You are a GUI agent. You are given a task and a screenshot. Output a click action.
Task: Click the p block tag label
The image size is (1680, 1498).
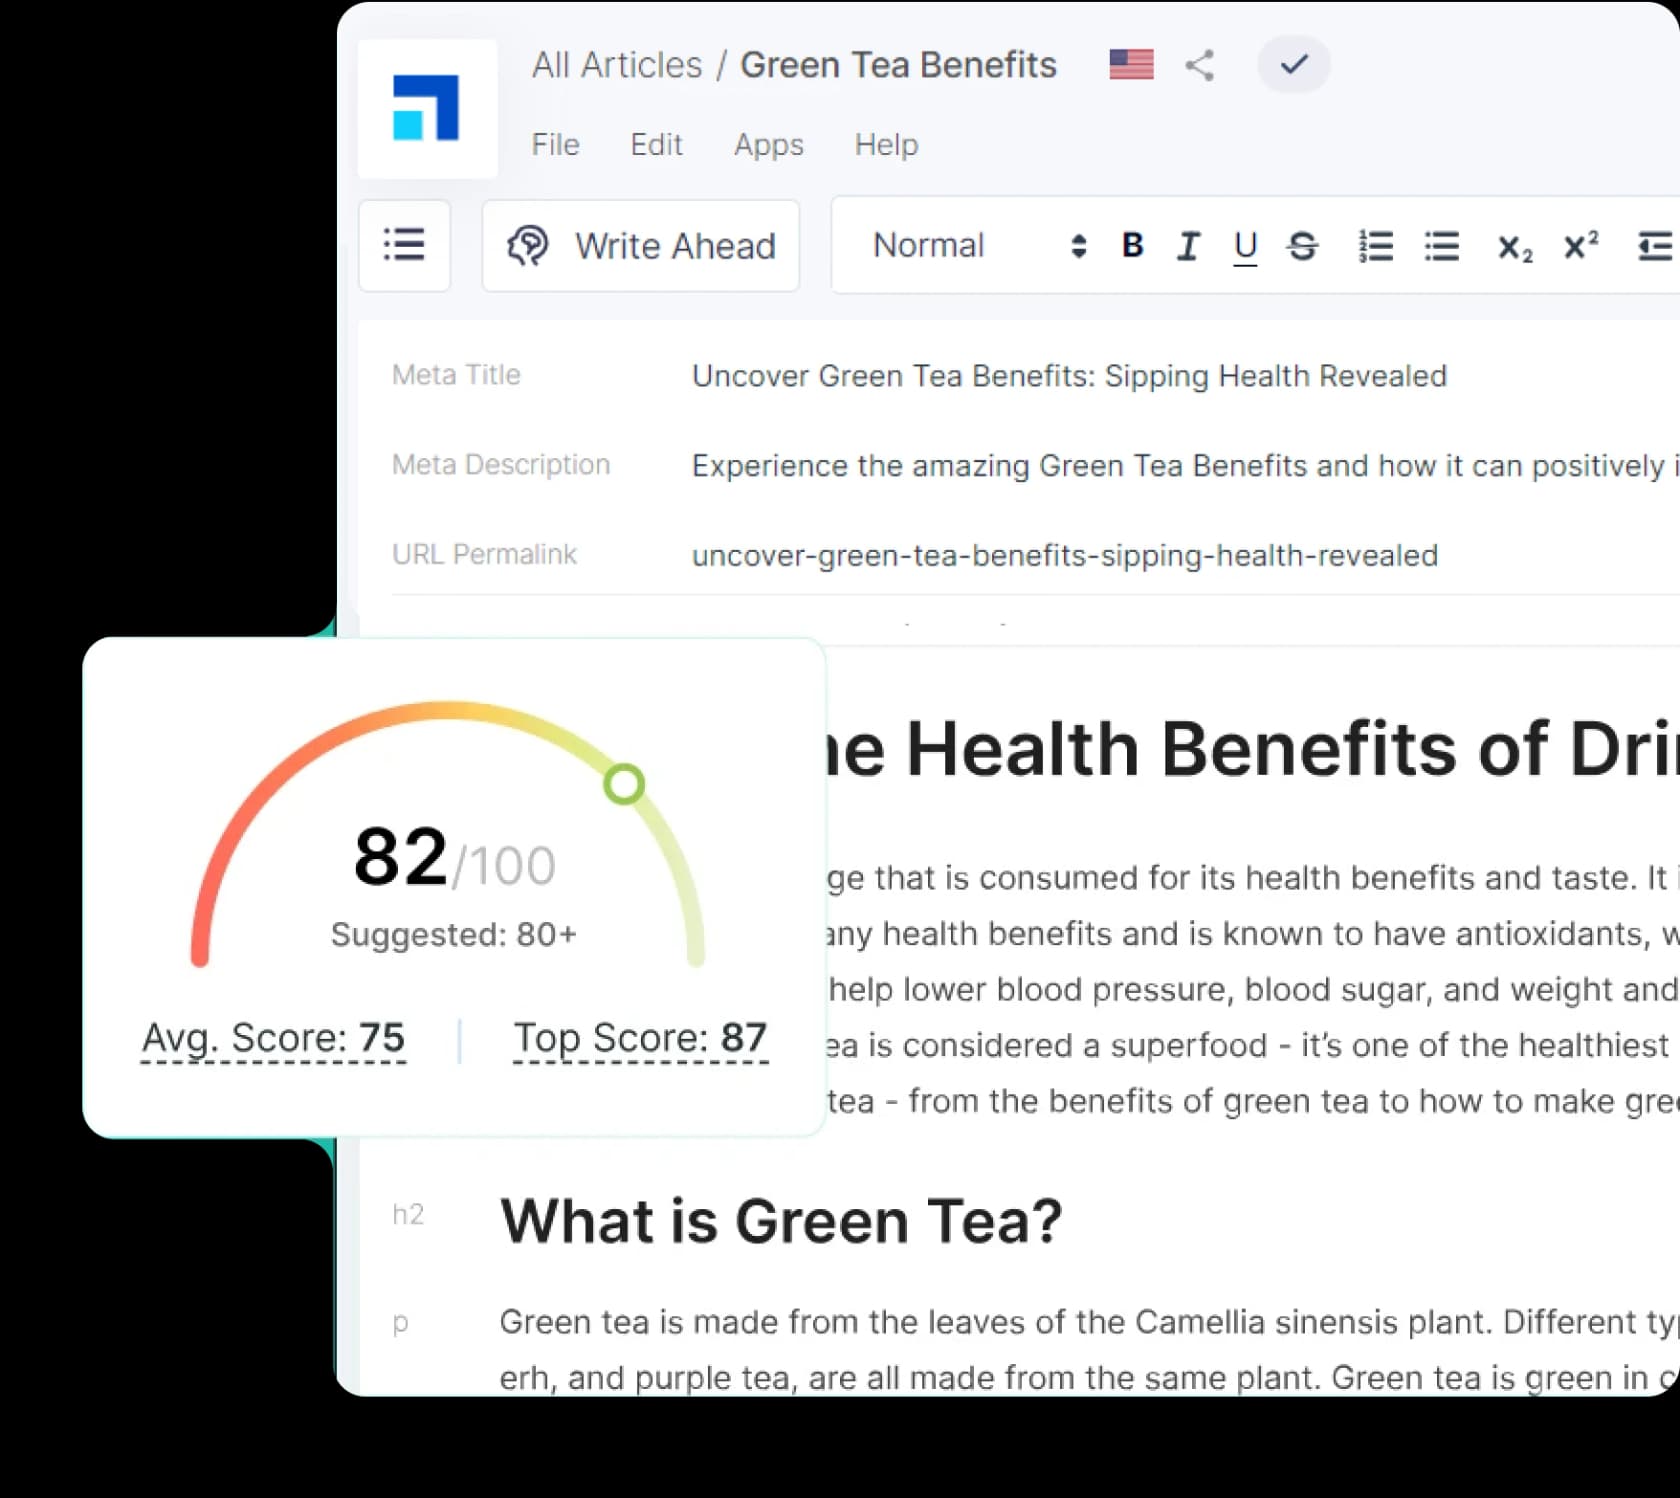pos(400,1324)
